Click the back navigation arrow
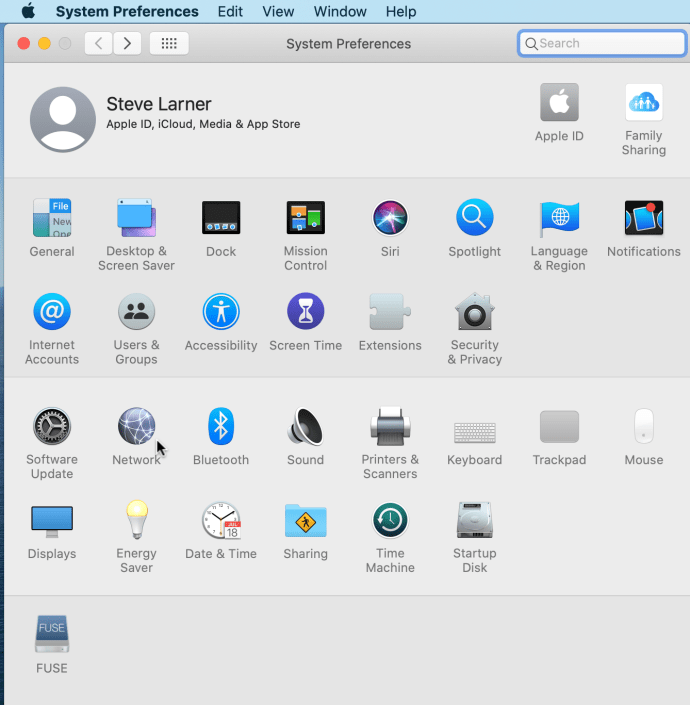Viewport: 690px width, 705px height. [x=98, y=44]
